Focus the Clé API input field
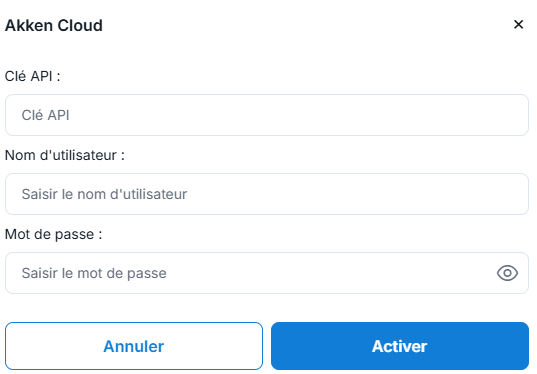Image resolution: width=537 pixels, height=374 pixels. coord(267,115)
